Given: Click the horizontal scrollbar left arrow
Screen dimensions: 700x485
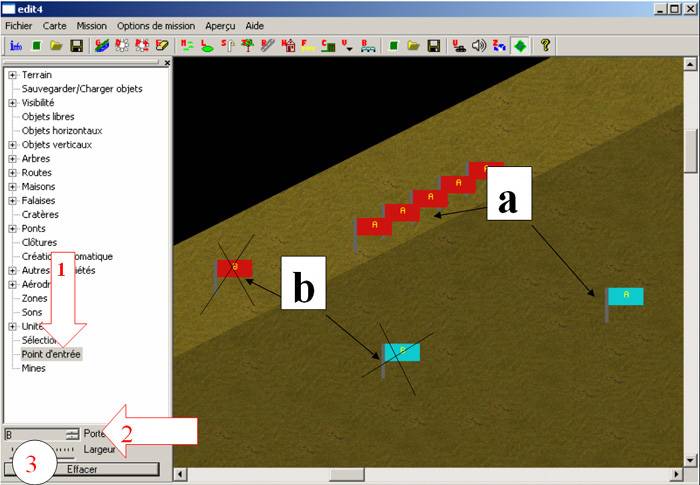Looking at the screenshot, I should (x=181, y=474).
